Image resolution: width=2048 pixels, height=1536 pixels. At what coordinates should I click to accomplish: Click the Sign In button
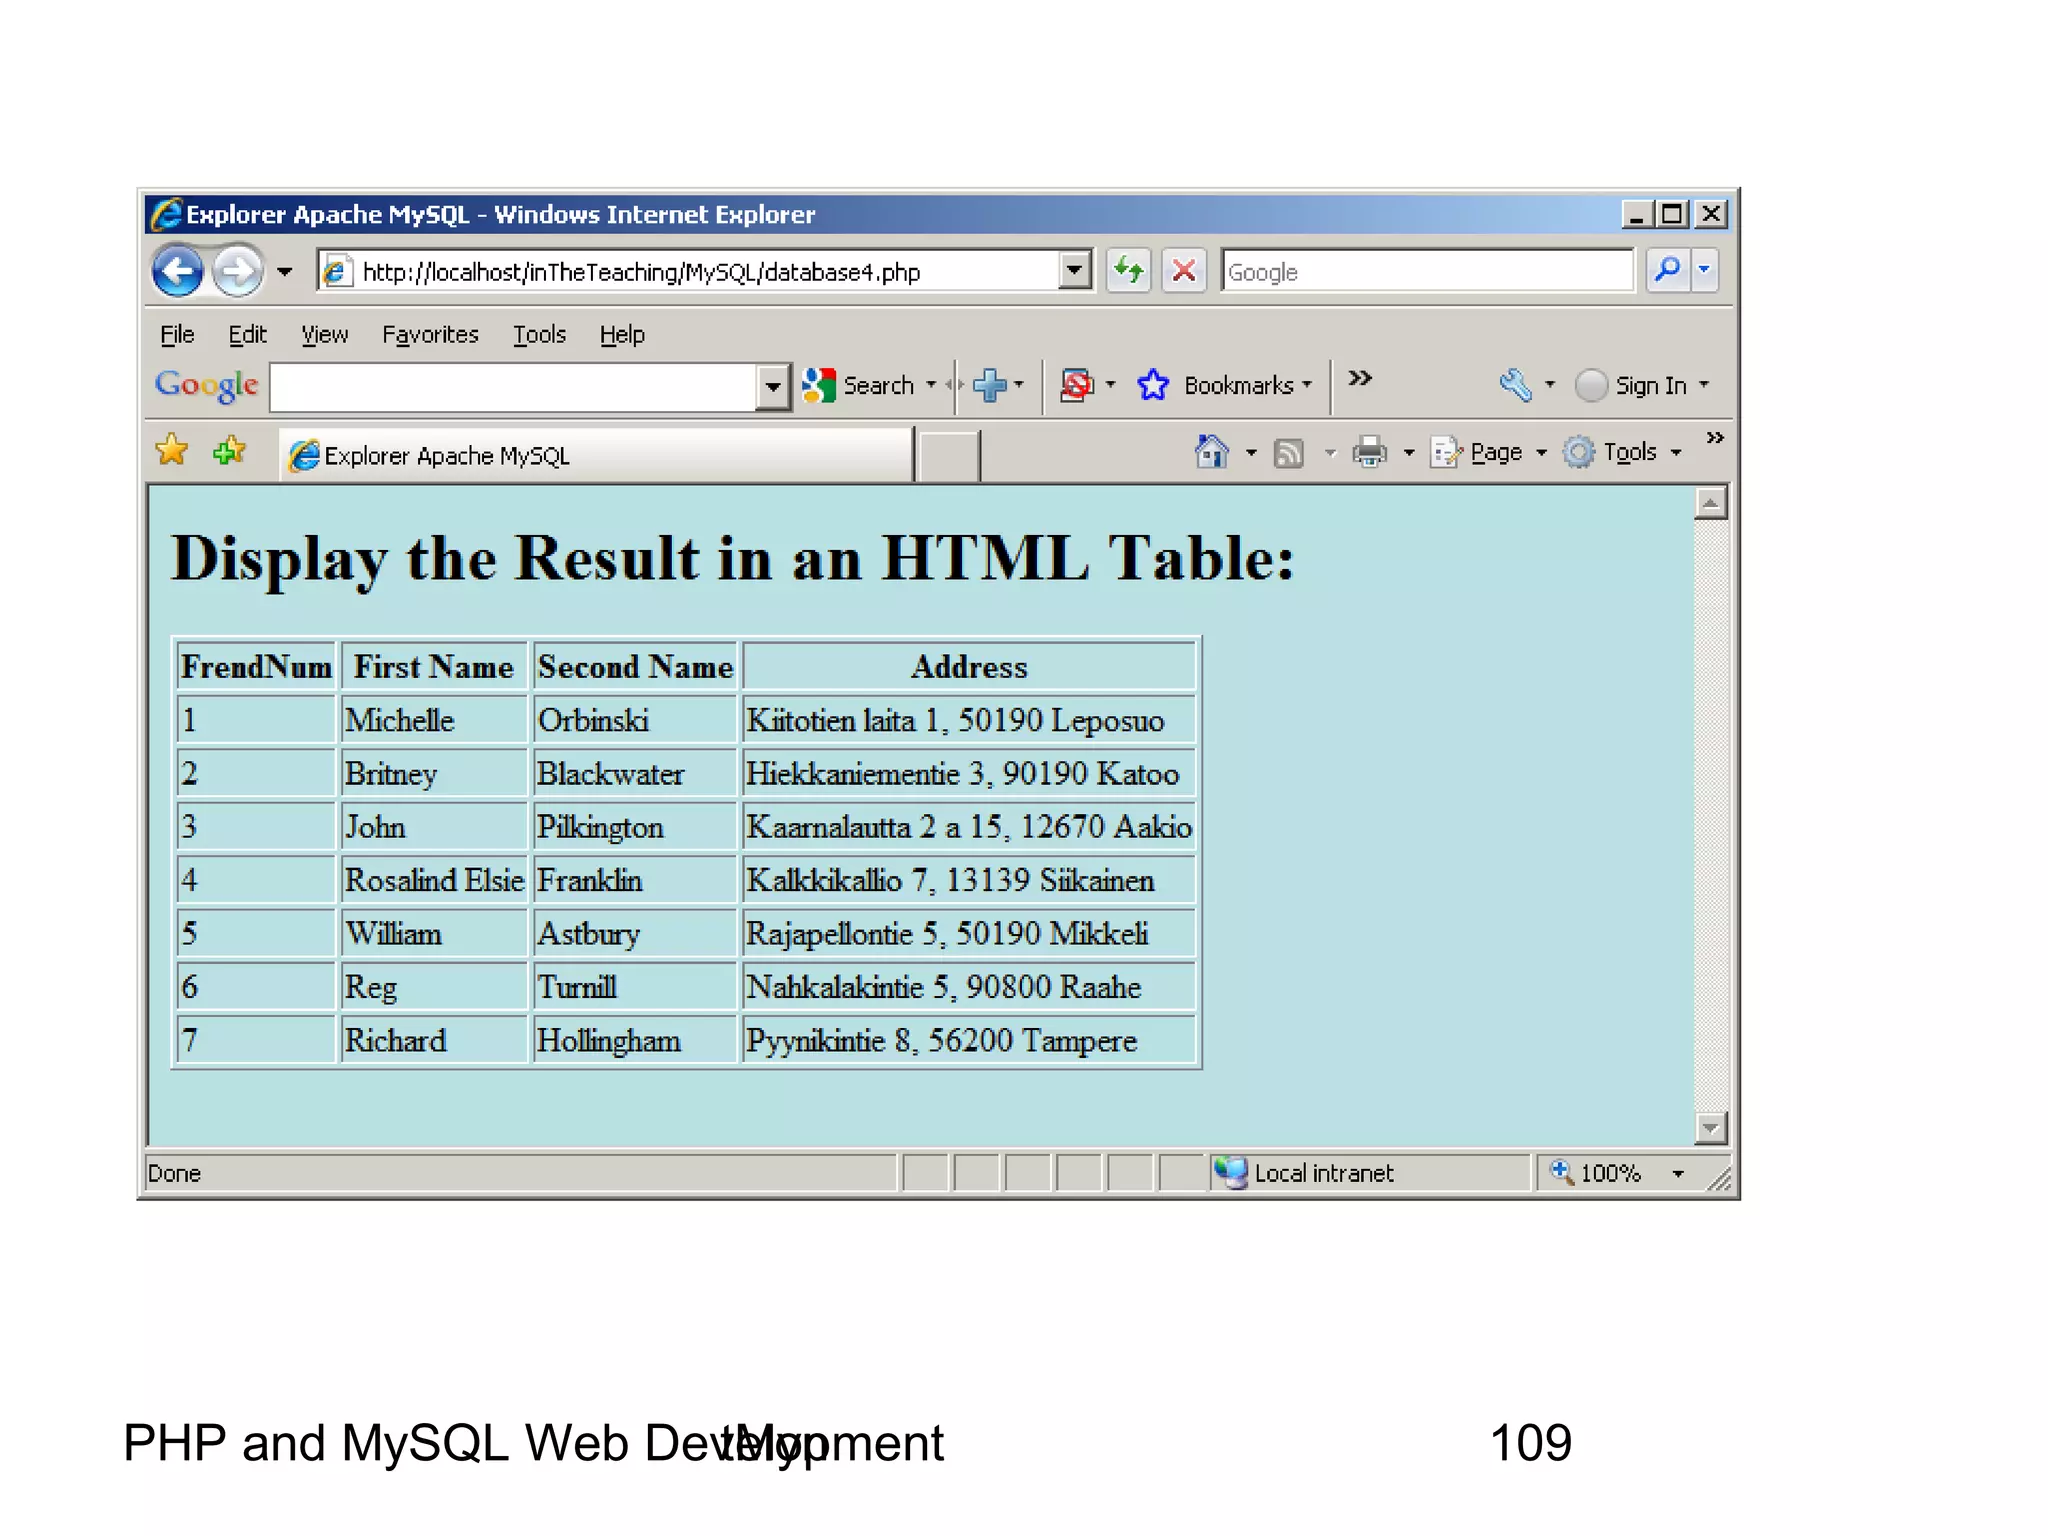tap(1632, 385)
